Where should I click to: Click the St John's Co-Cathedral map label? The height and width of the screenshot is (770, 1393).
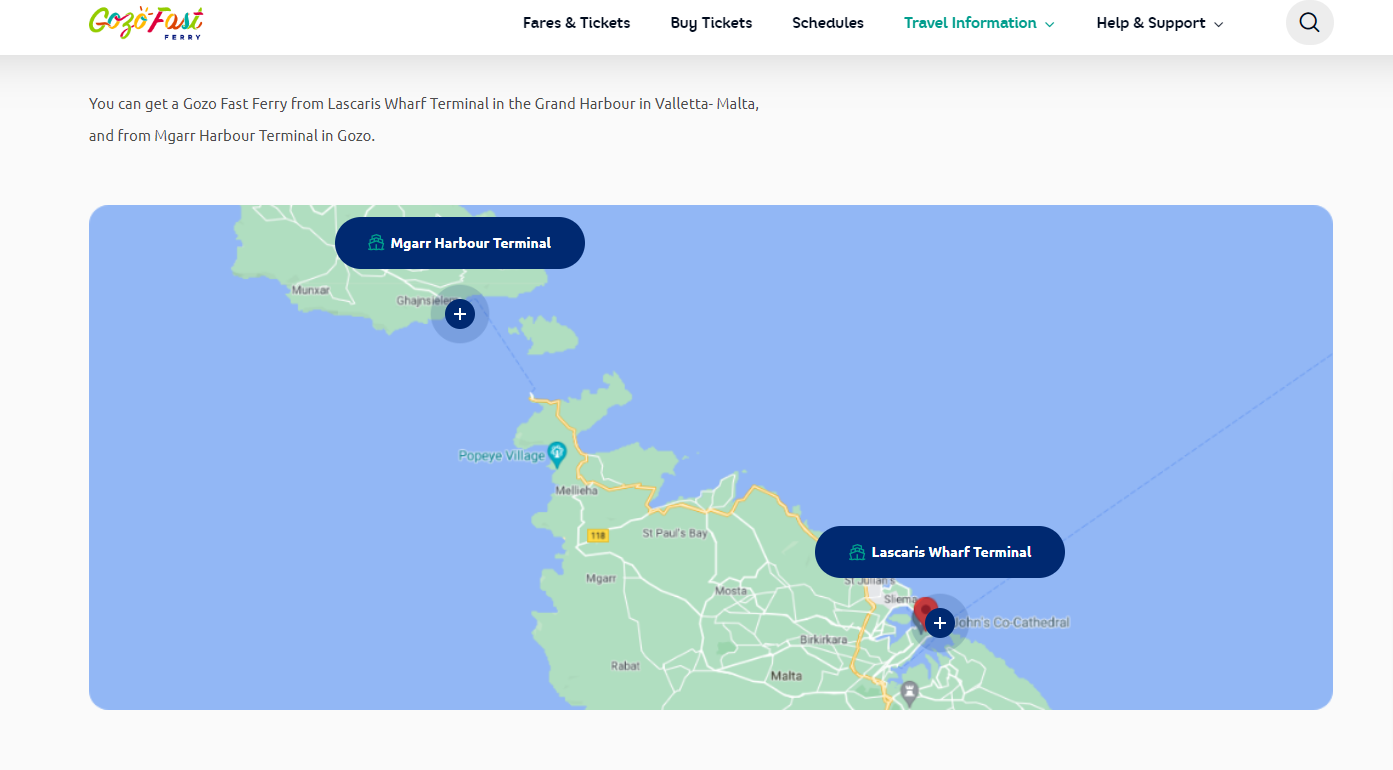(1012, 622)
